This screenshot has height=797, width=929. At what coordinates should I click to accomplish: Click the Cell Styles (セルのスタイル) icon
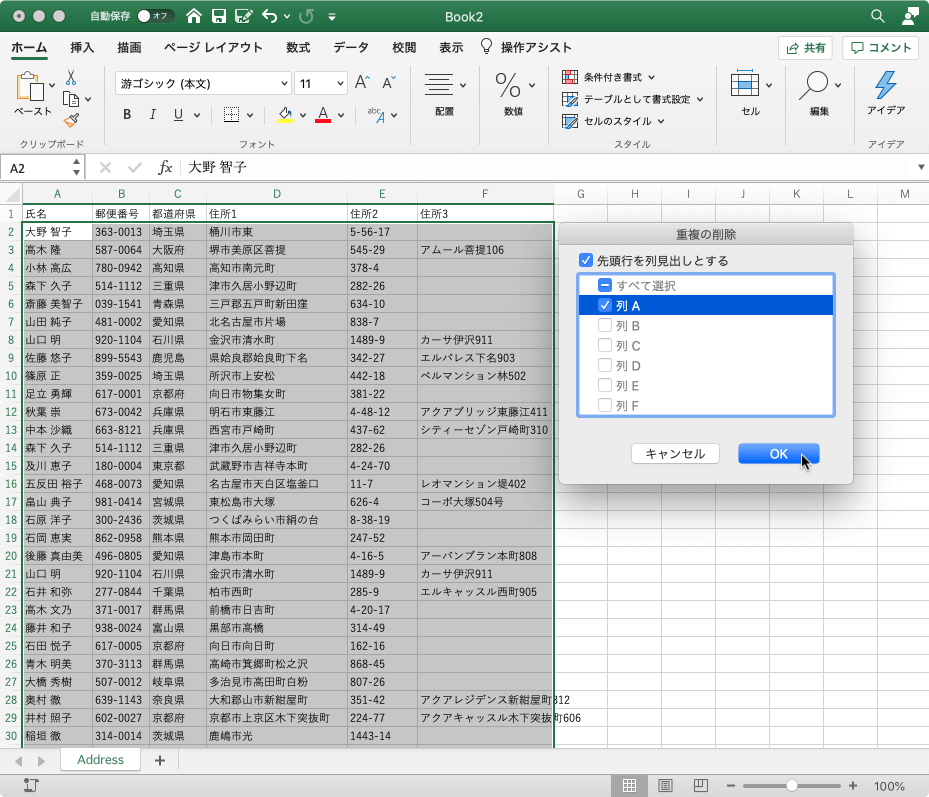click(x=570, y=121)
